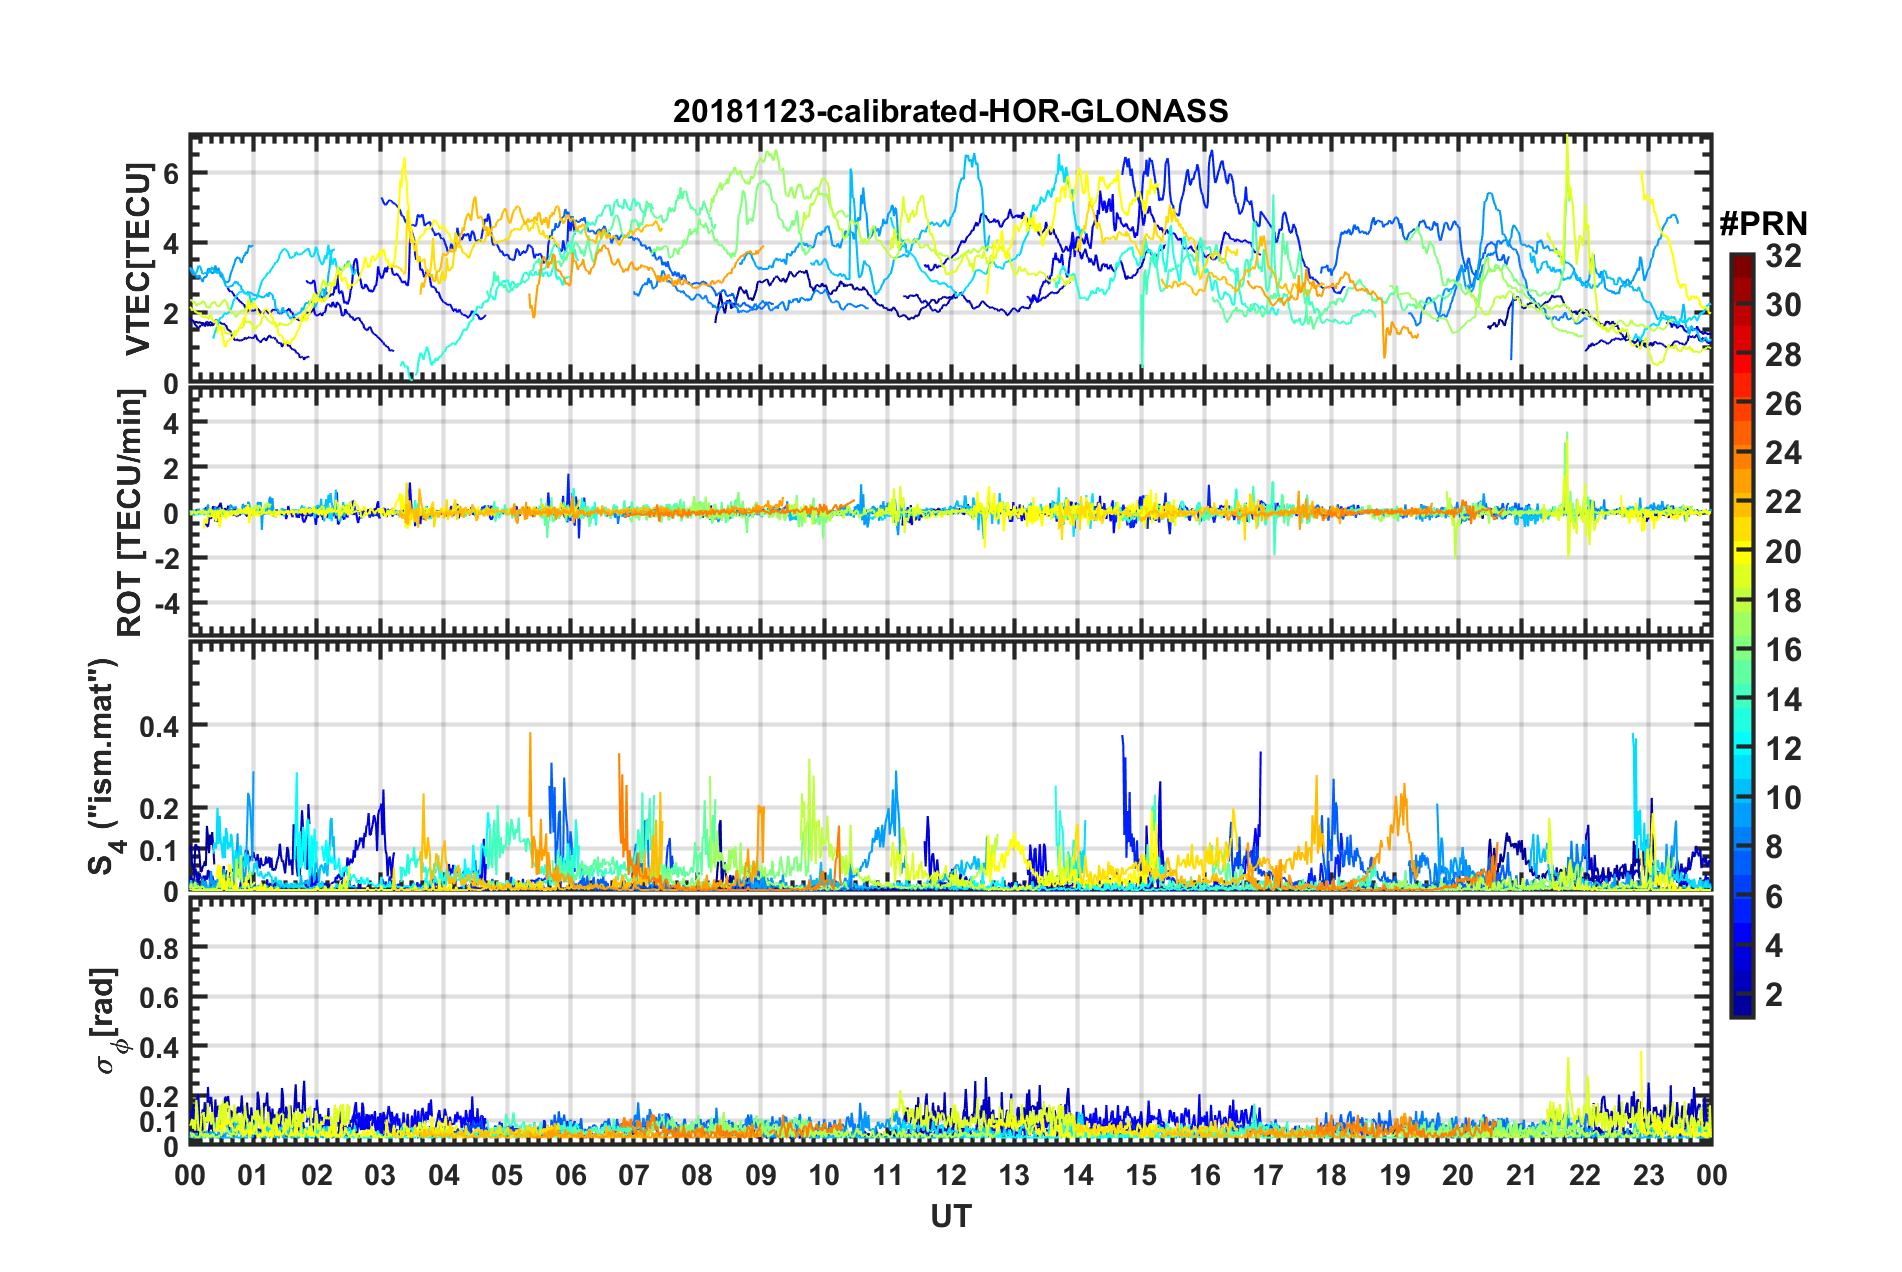Click the S4 ("ism.mat") y-axis label

106,767
